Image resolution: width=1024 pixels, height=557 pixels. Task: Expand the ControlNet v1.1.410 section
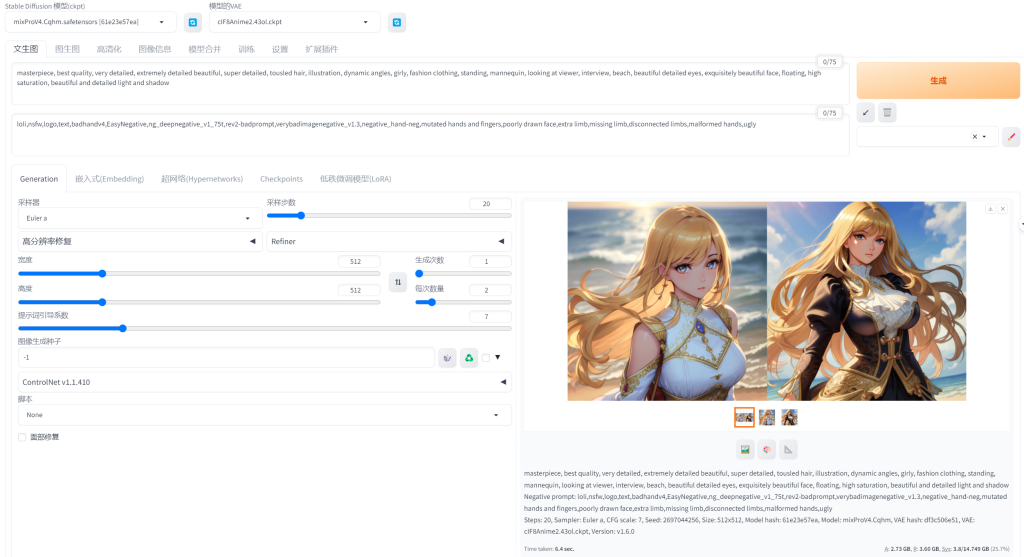pyautogui.click(x=264, y=382)
